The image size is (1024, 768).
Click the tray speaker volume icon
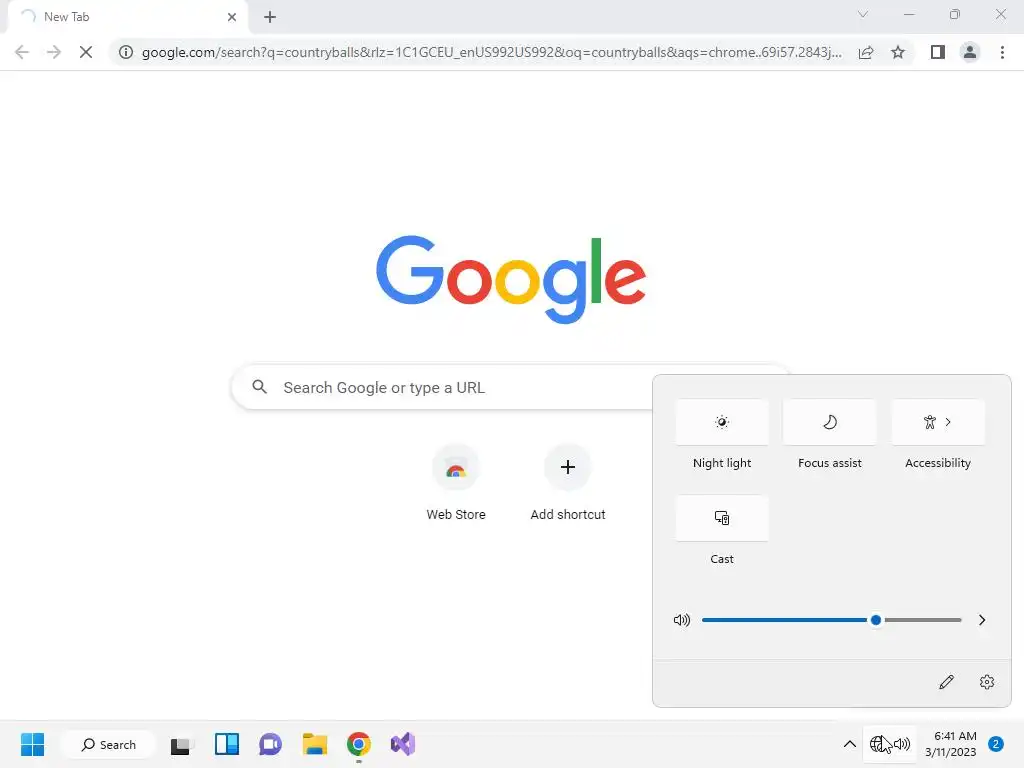coord(902,744)
